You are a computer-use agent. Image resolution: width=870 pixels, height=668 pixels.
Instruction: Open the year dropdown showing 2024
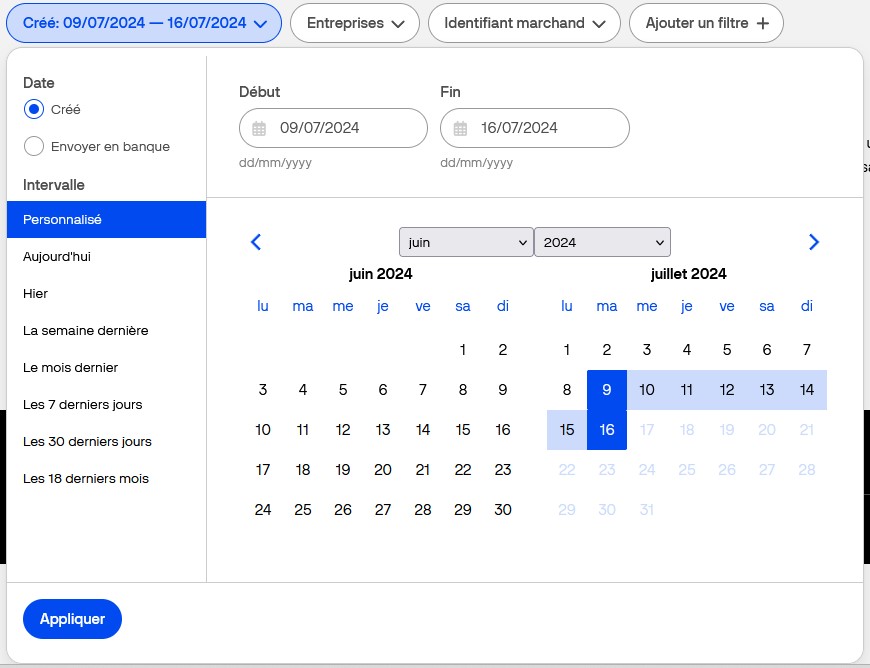pos(602,242)
